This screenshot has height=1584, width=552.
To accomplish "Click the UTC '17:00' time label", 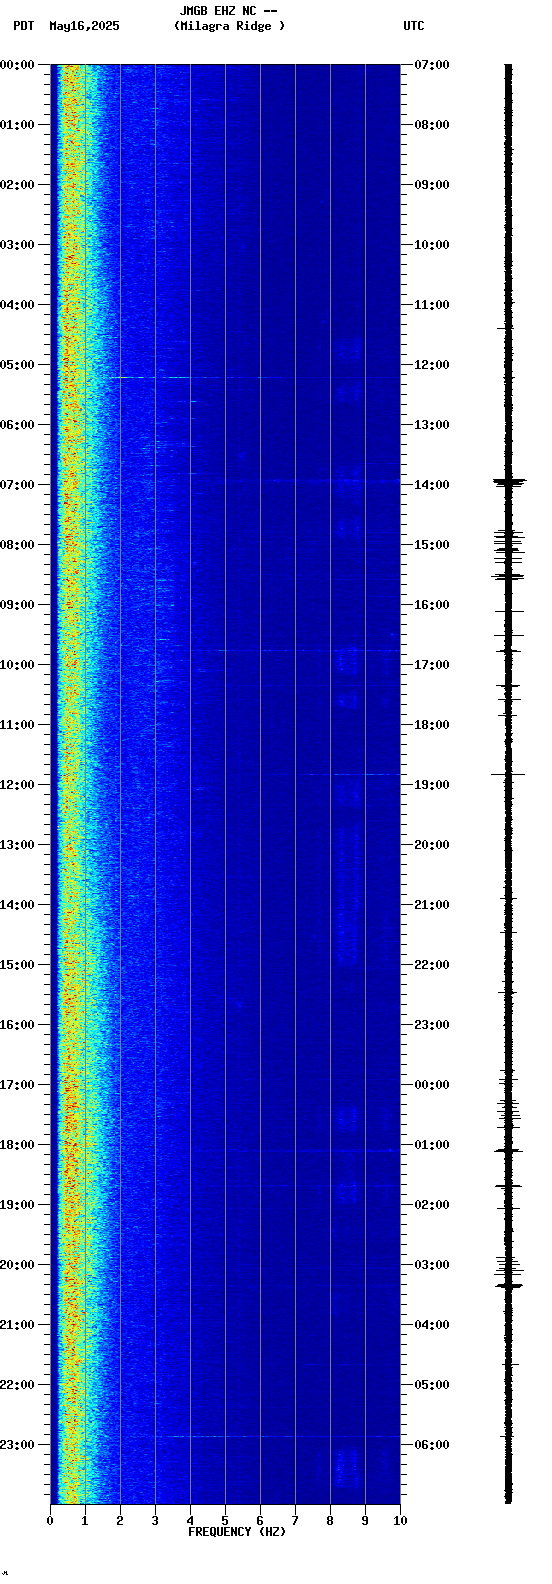I will (432, 665).
